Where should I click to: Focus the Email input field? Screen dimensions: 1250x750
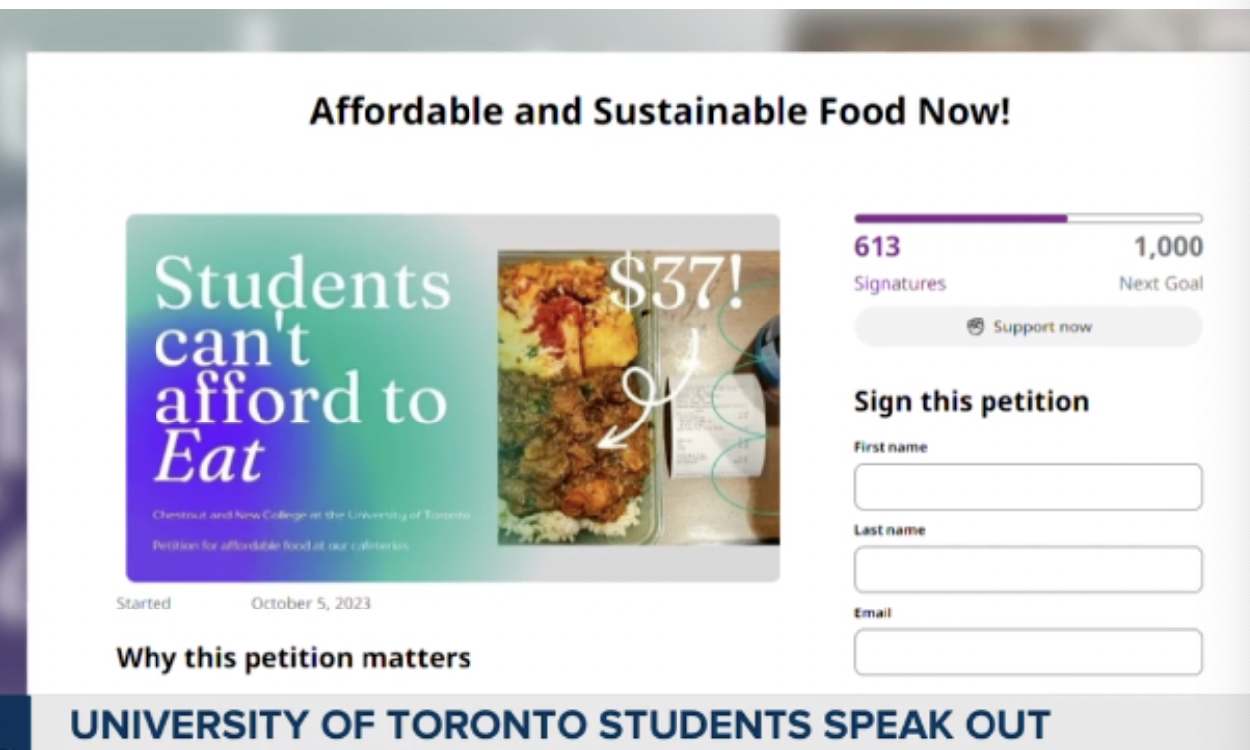pyautogui.click(x=1028, y=652)
